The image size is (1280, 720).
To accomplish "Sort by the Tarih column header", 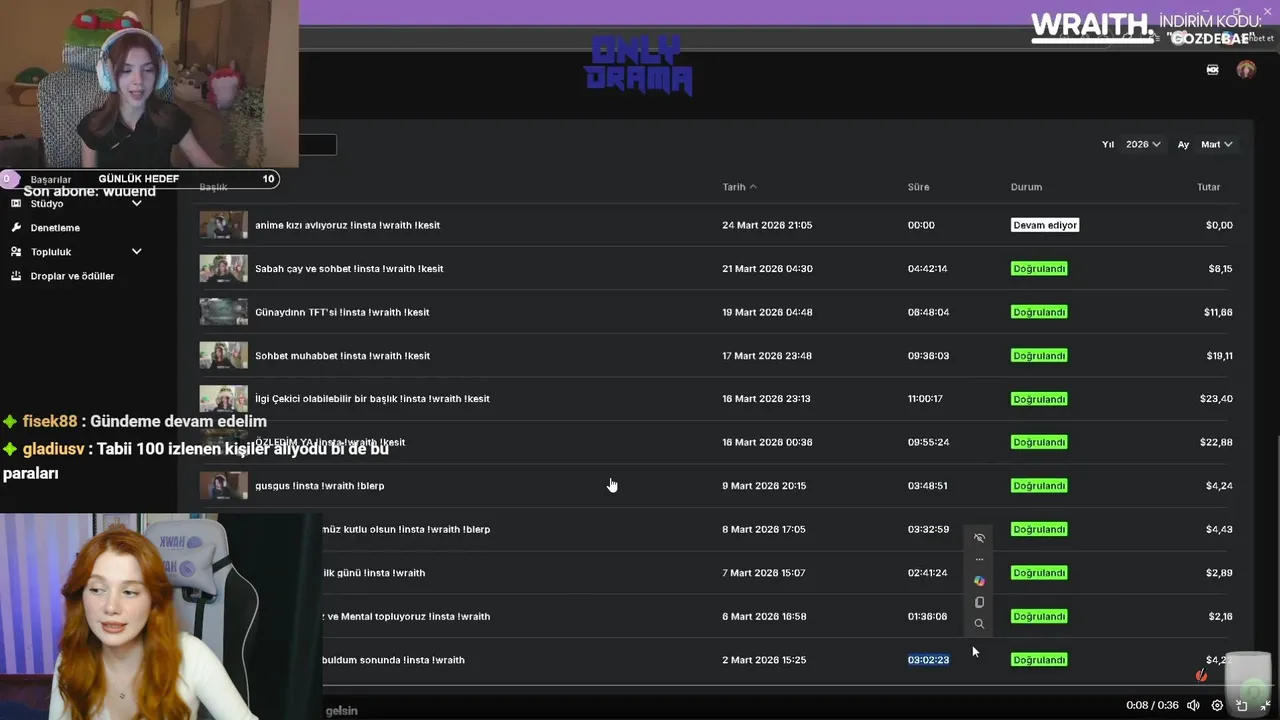I will click(739, 187).
